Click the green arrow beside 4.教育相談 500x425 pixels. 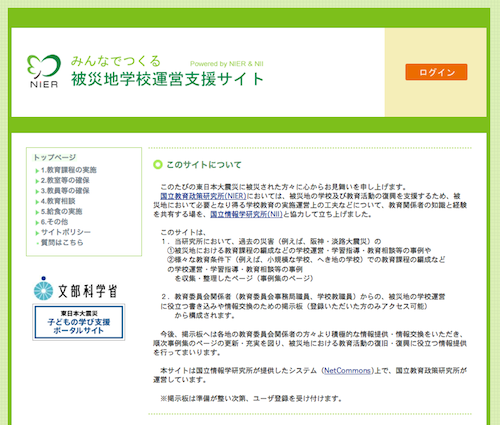(37, 202)
